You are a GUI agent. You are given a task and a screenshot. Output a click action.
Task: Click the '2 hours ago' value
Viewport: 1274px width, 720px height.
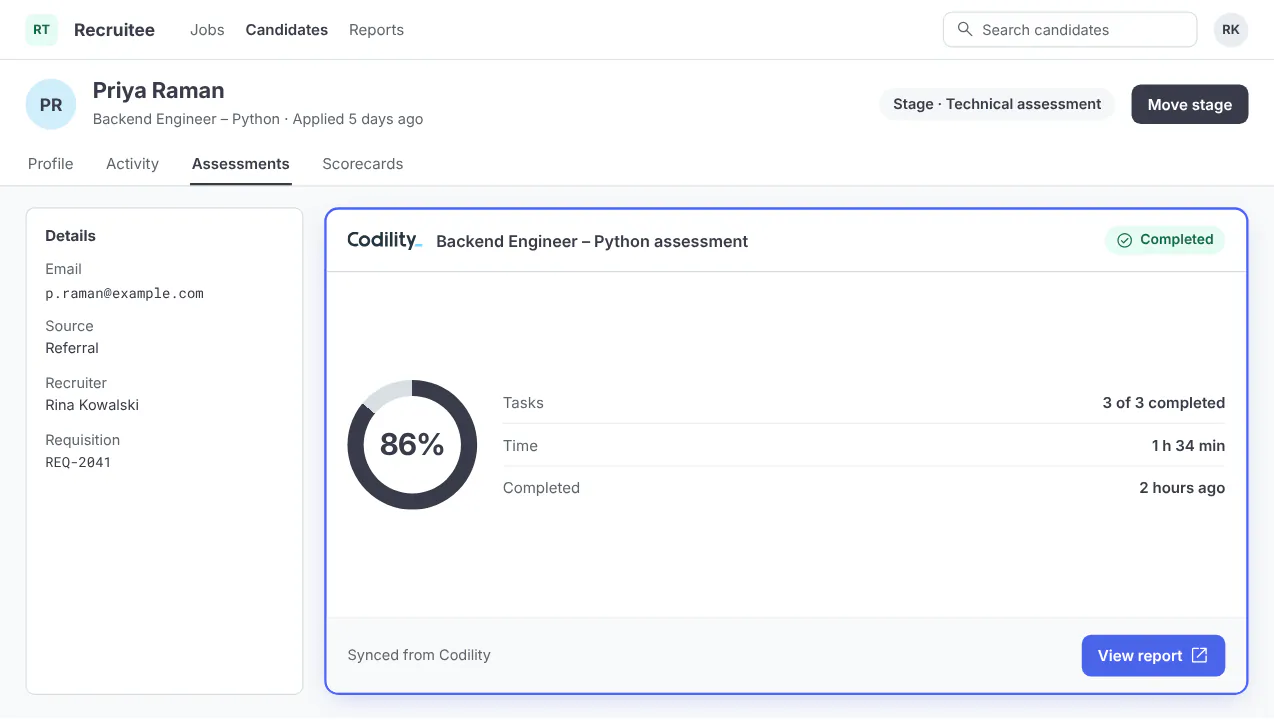point(1182,488)
